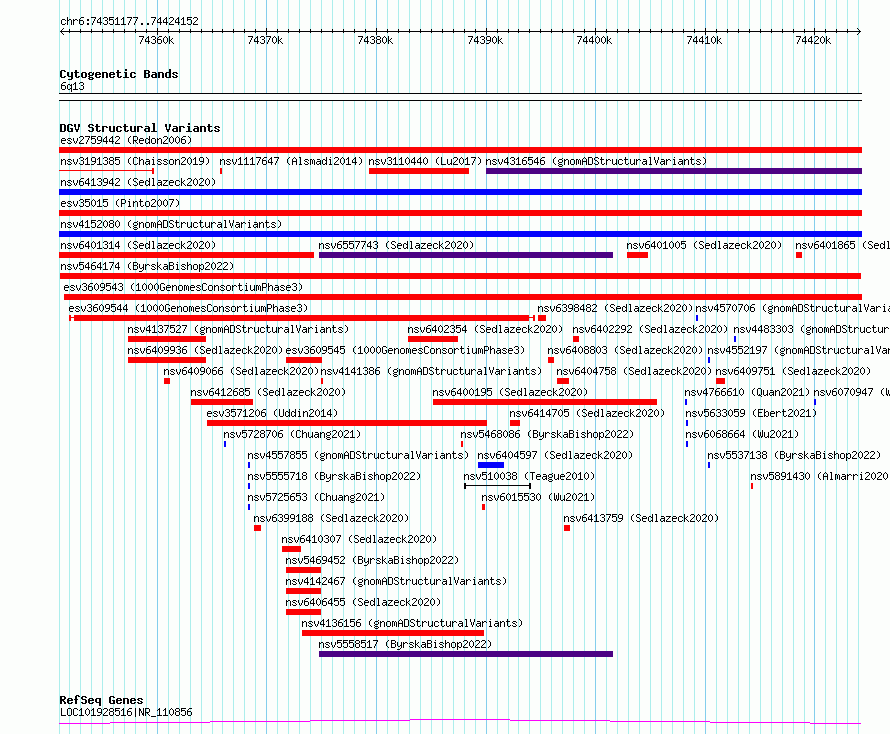Open nsv6413759 (Sedlazeck2020) label
This screenshot has width=890, height=734.
641,518
